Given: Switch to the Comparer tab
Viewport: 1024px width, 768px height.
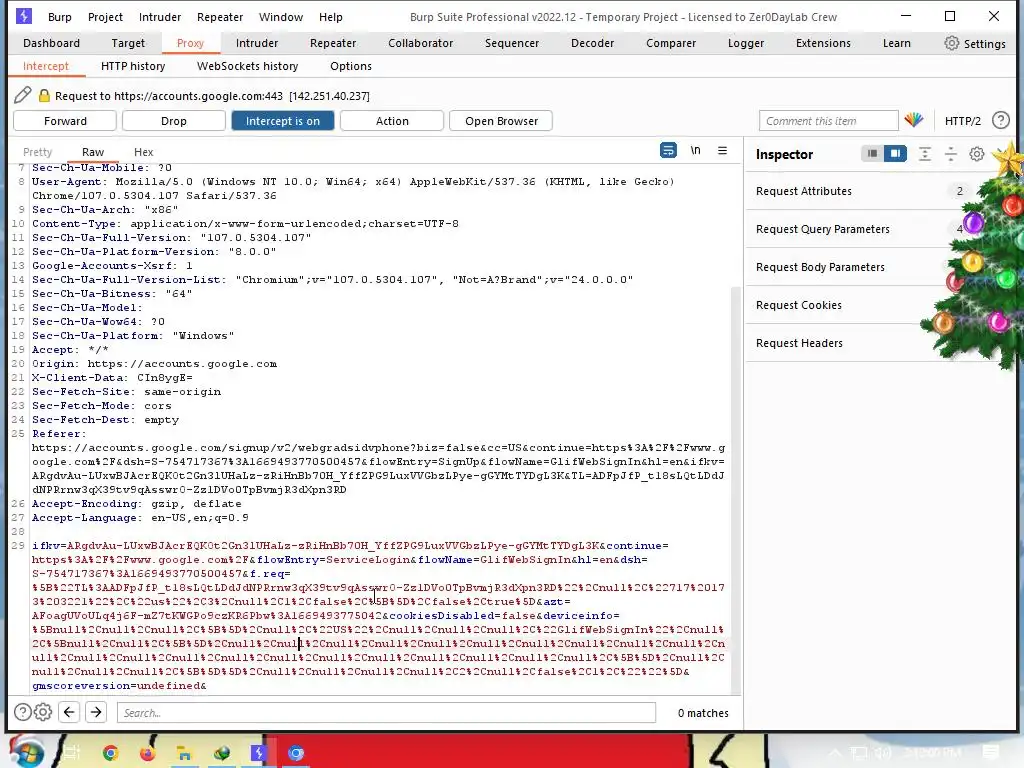Looking at the screenshot, I should [x=671, y=43].
